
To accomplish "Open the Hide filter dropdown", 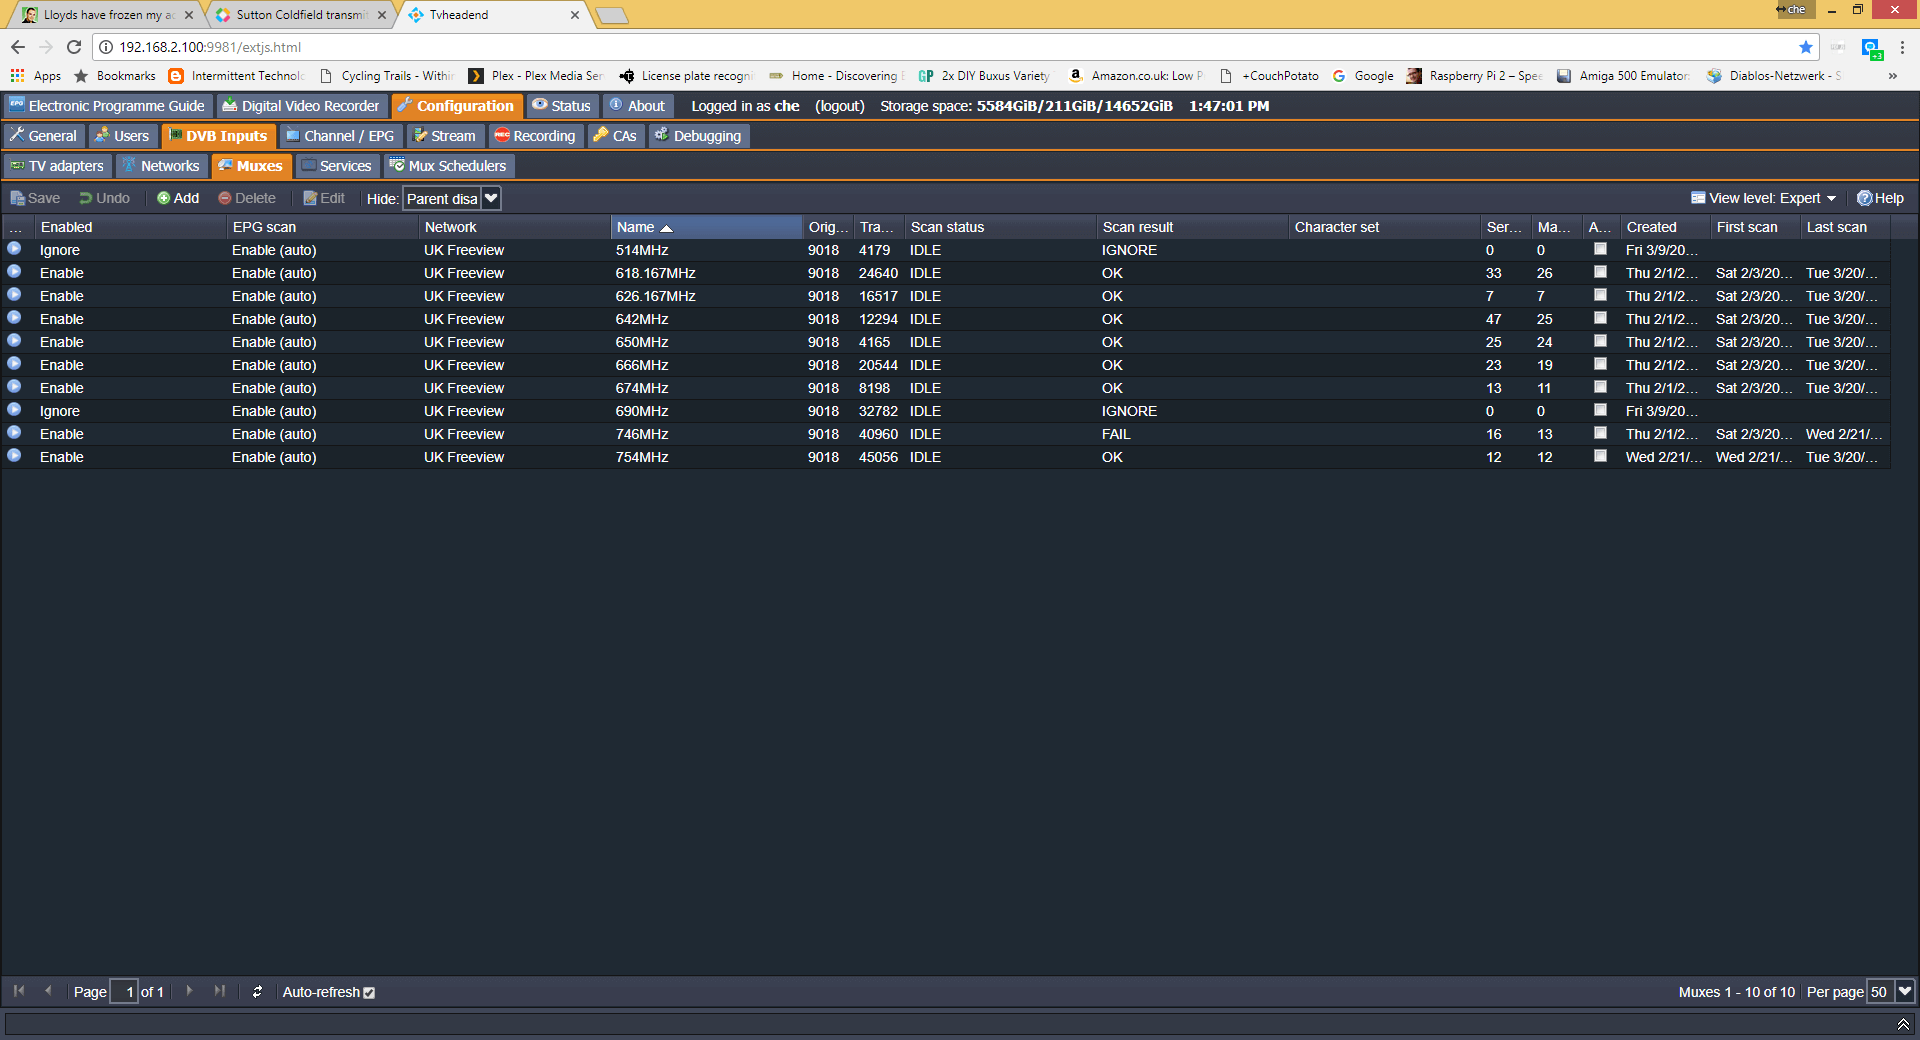I will pyautogui.click(x=491, y=198).
